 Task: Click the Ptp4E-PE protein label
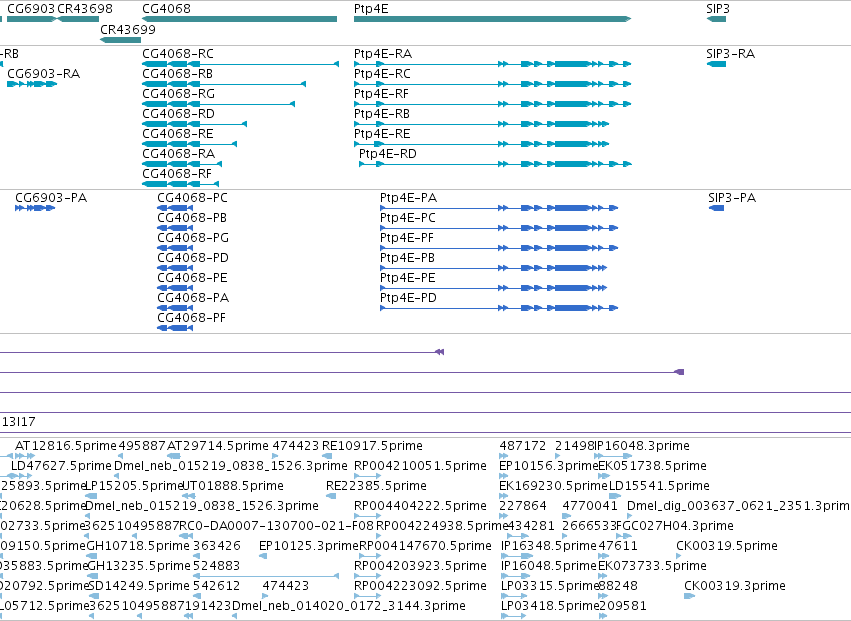coord(408,278)
